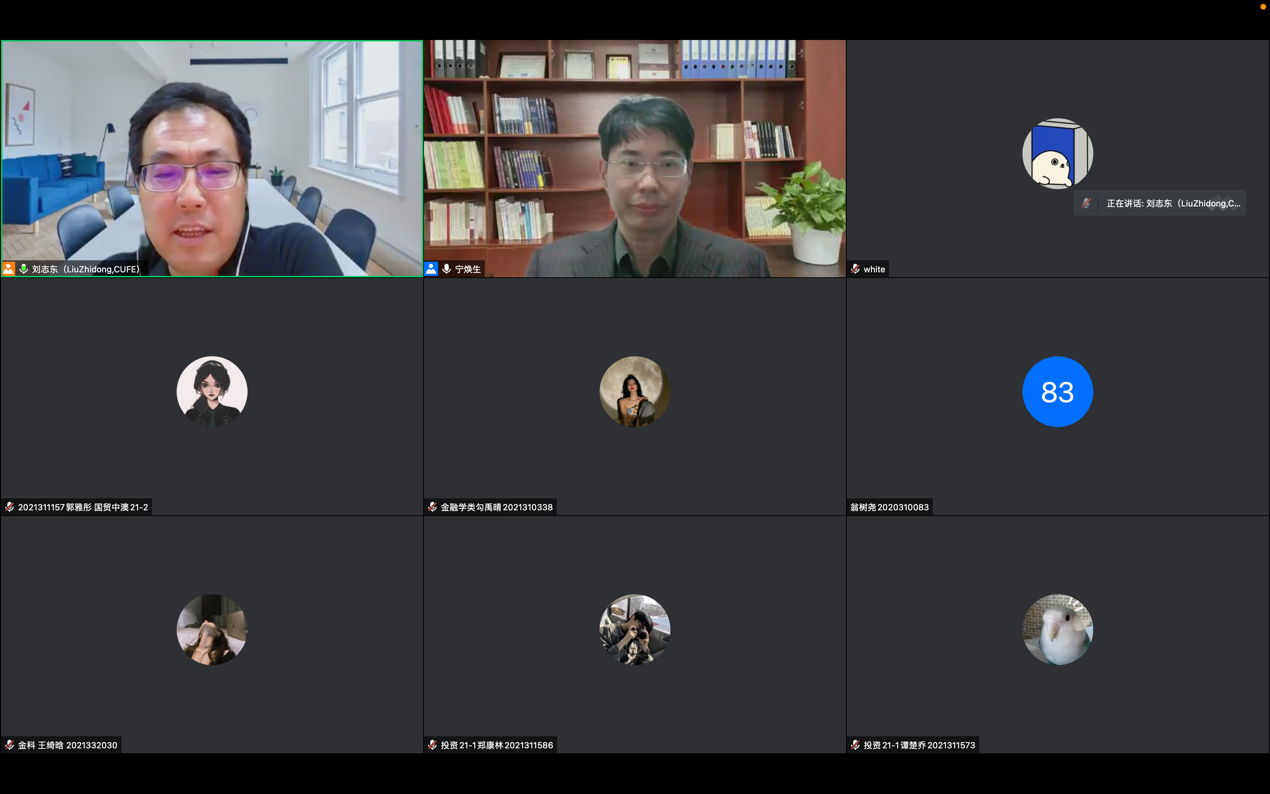Click the name label 翁树尧 2020310083
The image size is (1270, 794).
coord(889,507)
